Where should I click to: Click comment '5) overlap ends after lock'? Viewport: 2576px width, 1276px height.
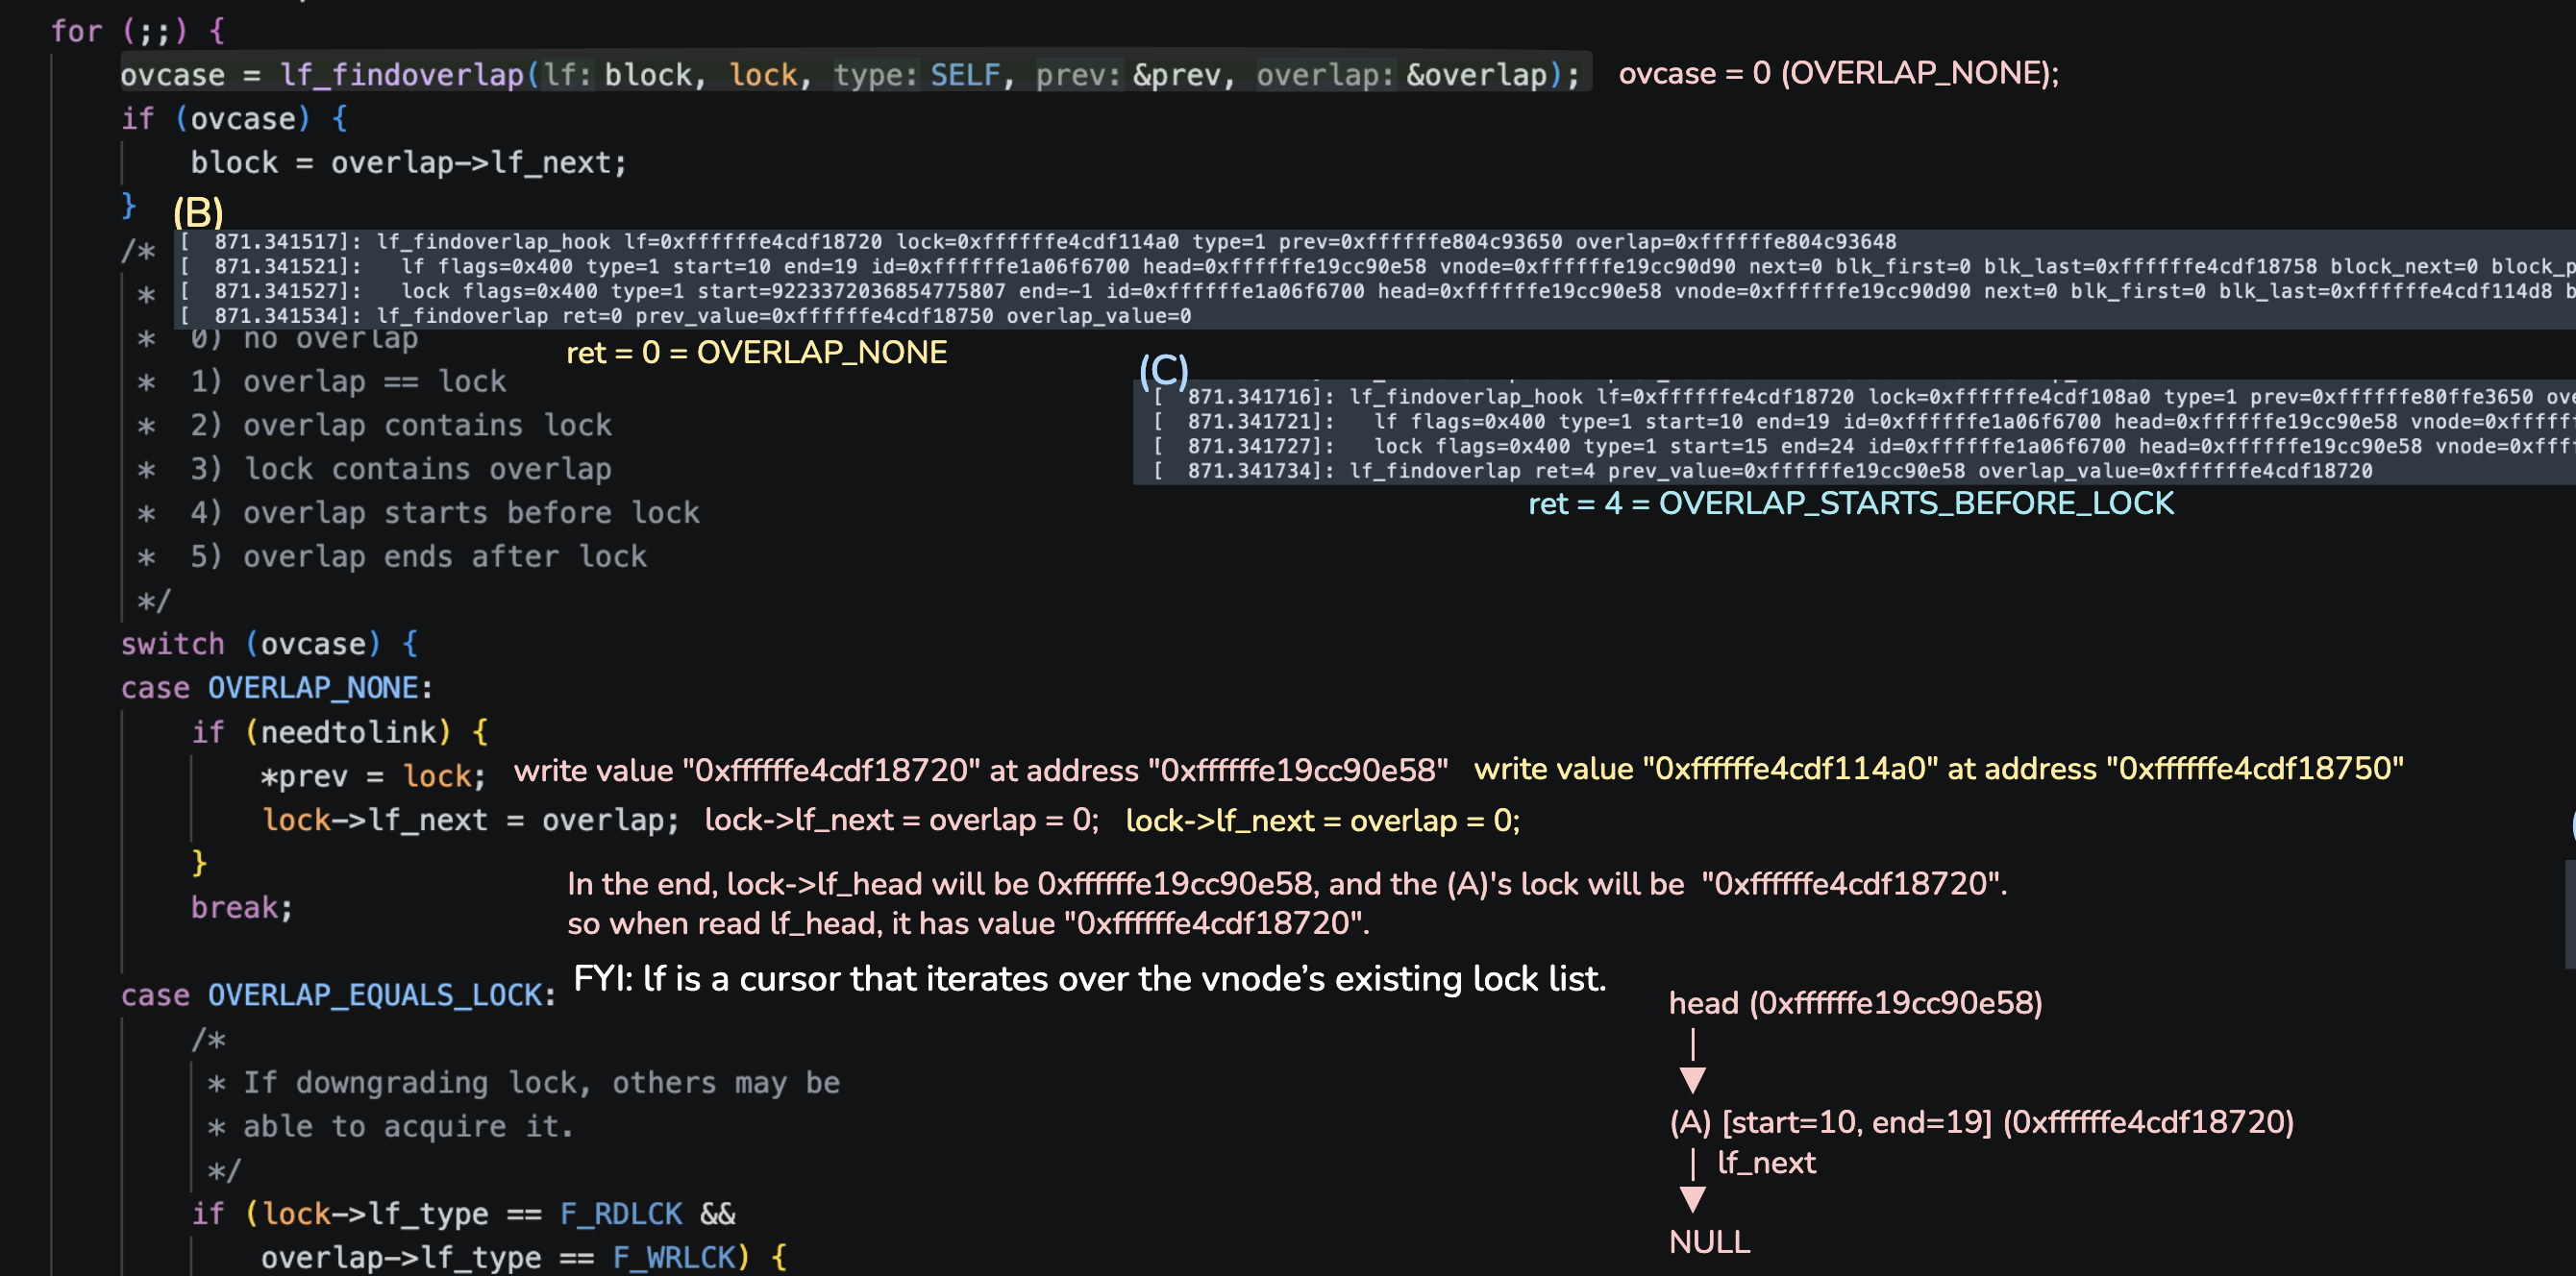tap(418, 556)
